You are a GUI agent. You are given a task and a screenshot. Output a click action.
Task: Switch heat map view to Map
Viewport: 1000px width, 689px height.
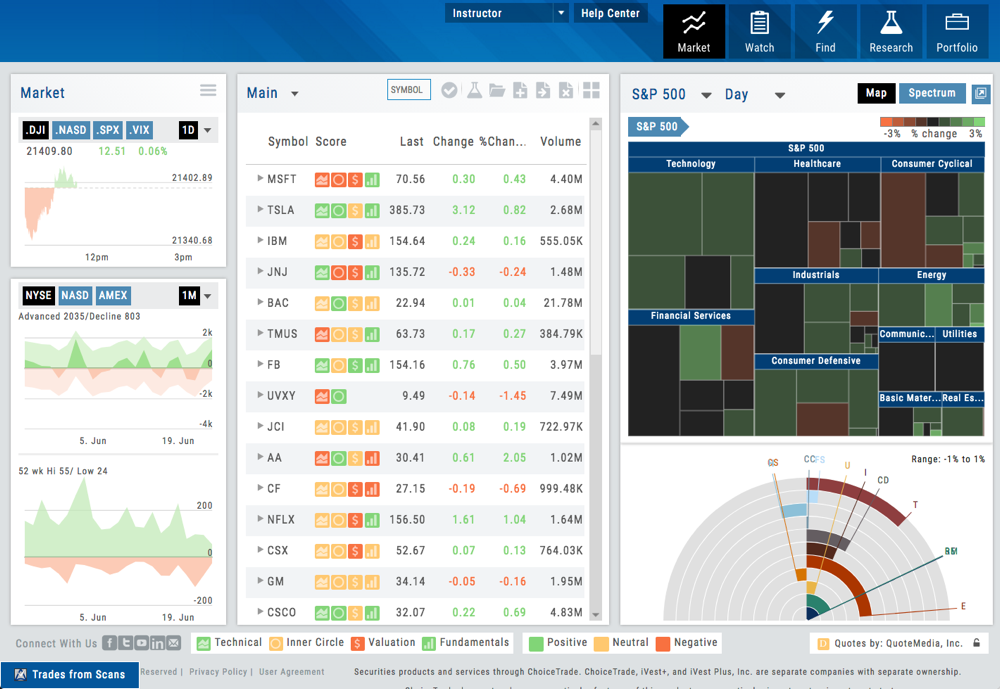click(x=876, y=93)
